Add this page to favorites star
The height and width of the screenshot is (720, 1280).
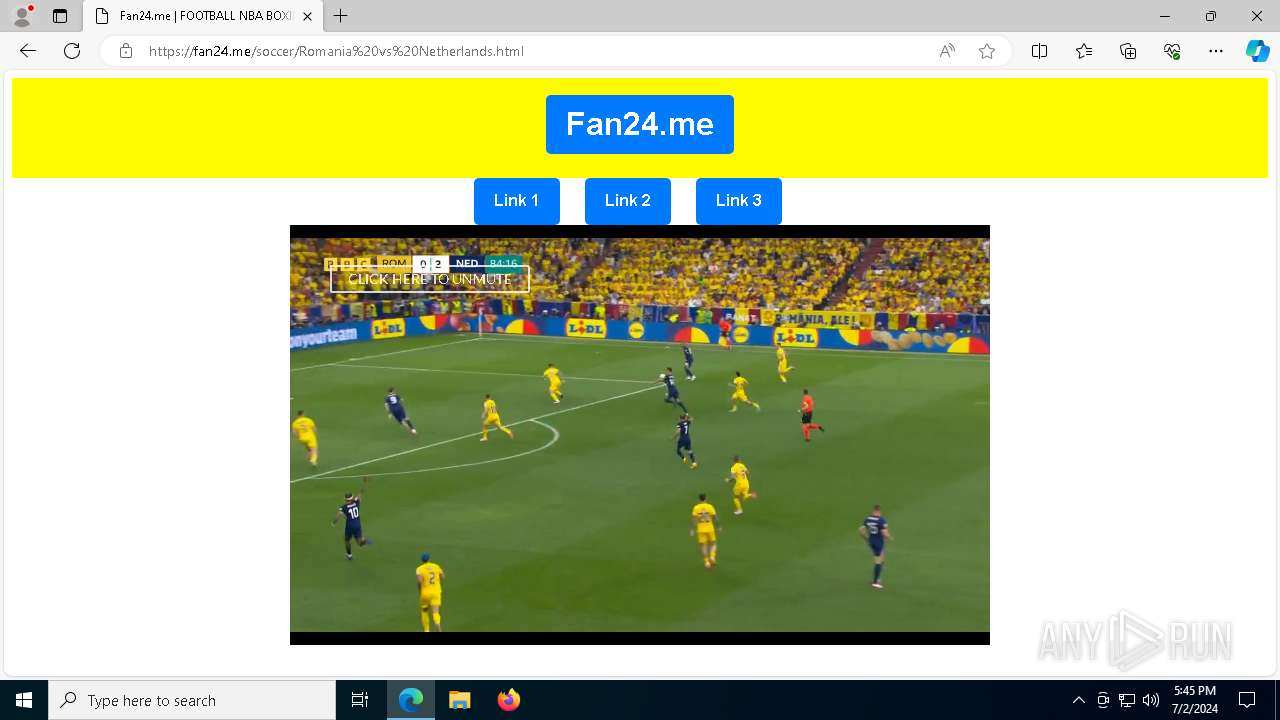(x=987, y=51)
